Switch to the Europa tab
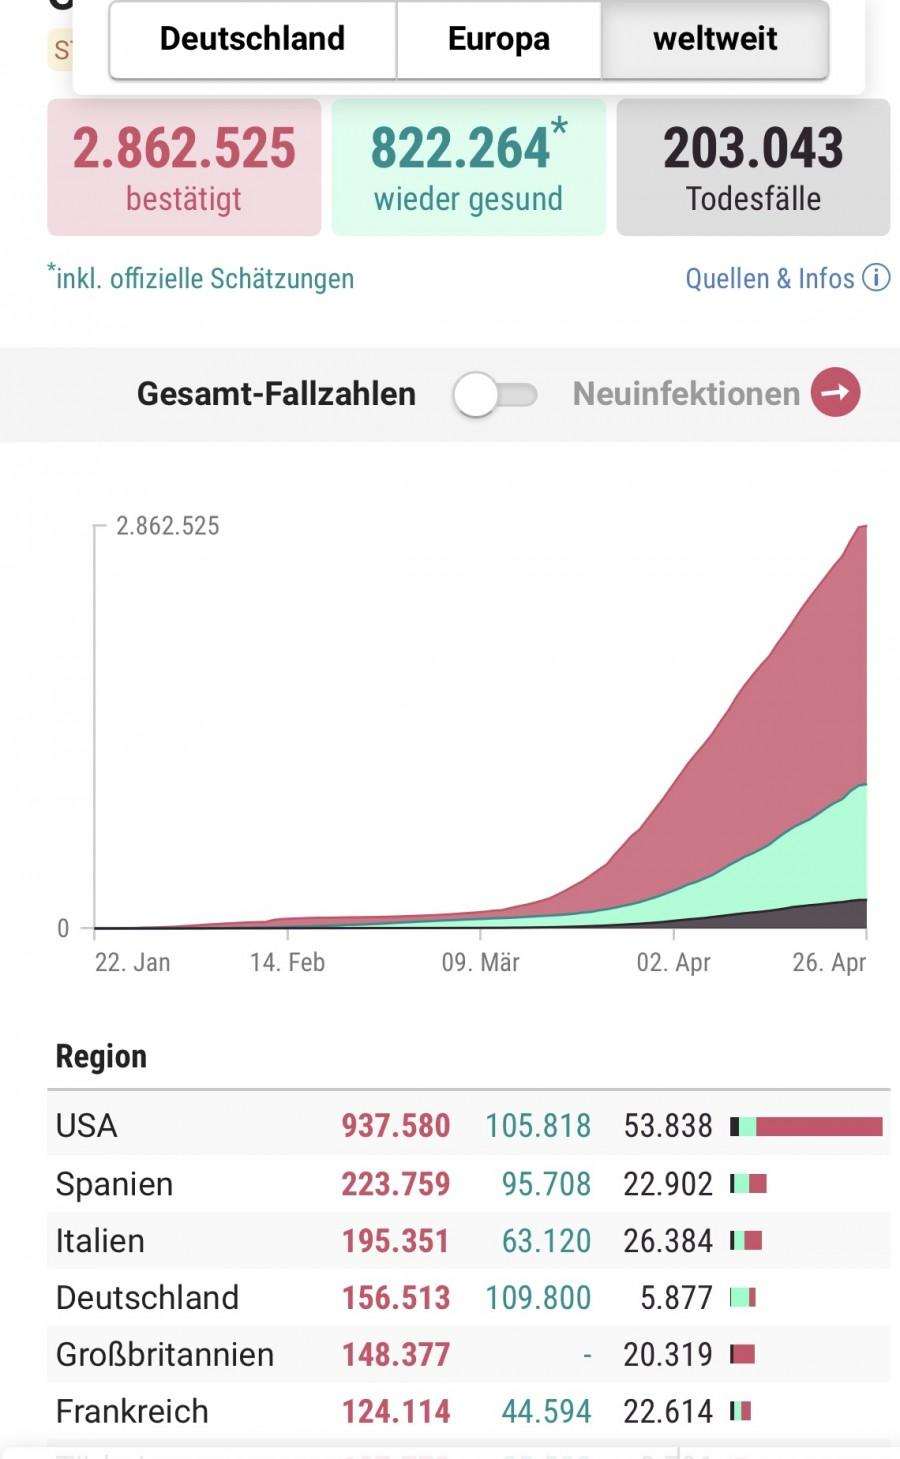Viewport: 900px width, 1459px height. pyautogui.click(x=499, y=39)
